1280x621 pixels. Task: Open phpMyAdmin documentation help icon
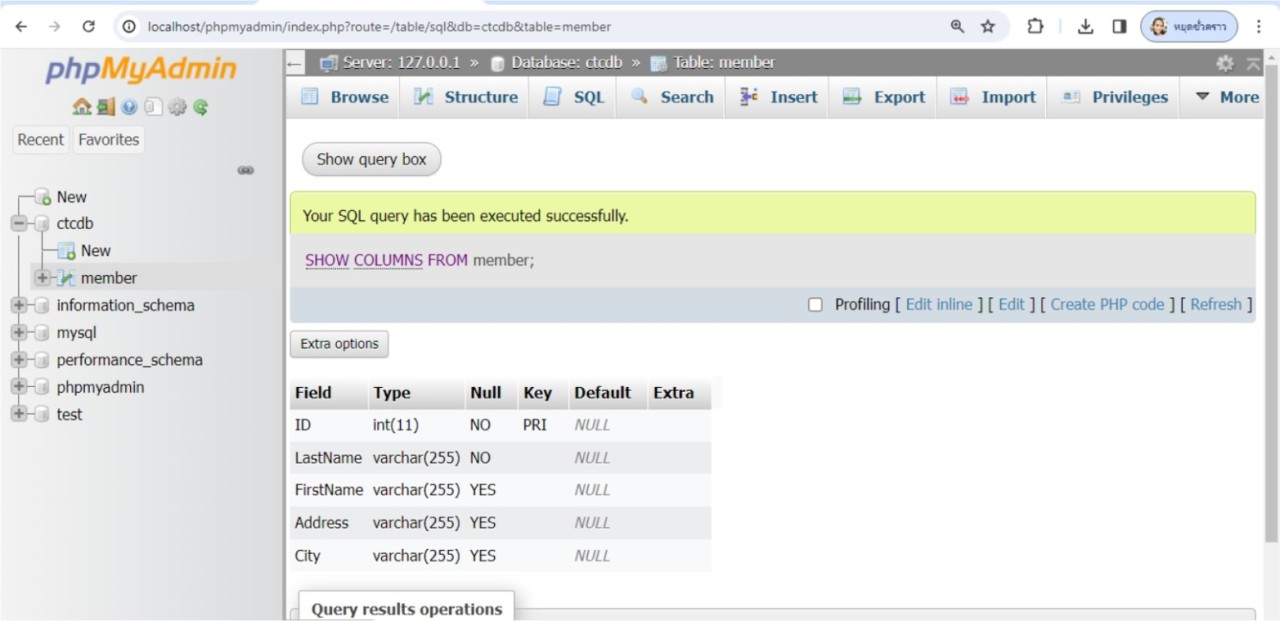[129, 107]
